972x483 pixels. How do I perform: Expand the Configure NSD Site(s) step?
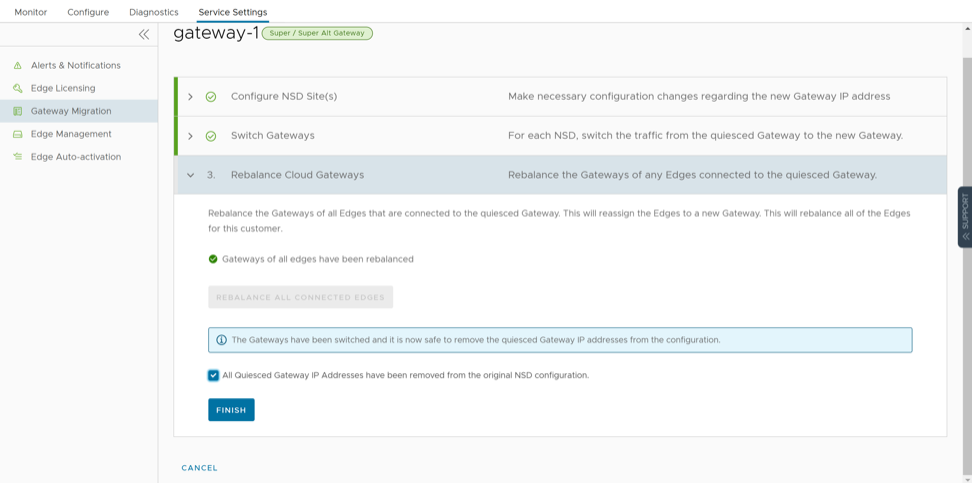pyautogui.click(x=190, y=97)
